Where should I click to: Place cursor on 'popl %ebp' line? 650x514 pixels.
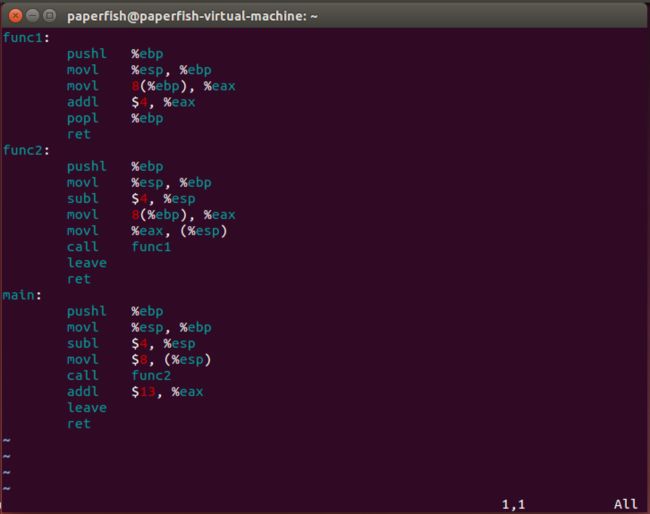pyautogui.click(x=115, y=119)
